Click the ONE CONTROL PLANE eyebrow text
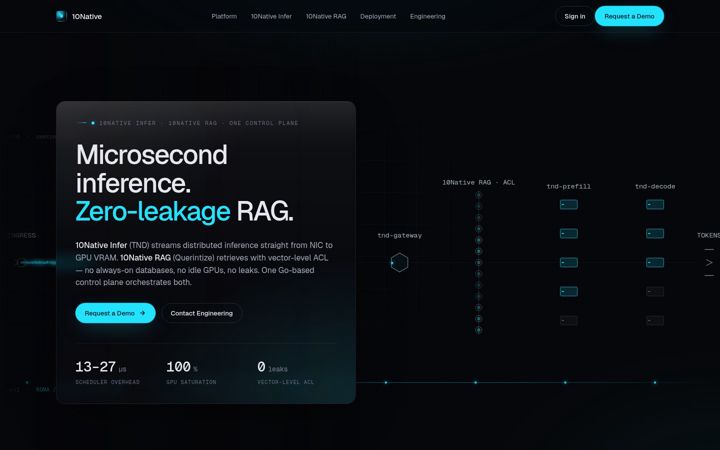Image resolution: width=720 pixels, height=450 pixels. (264, 123)
